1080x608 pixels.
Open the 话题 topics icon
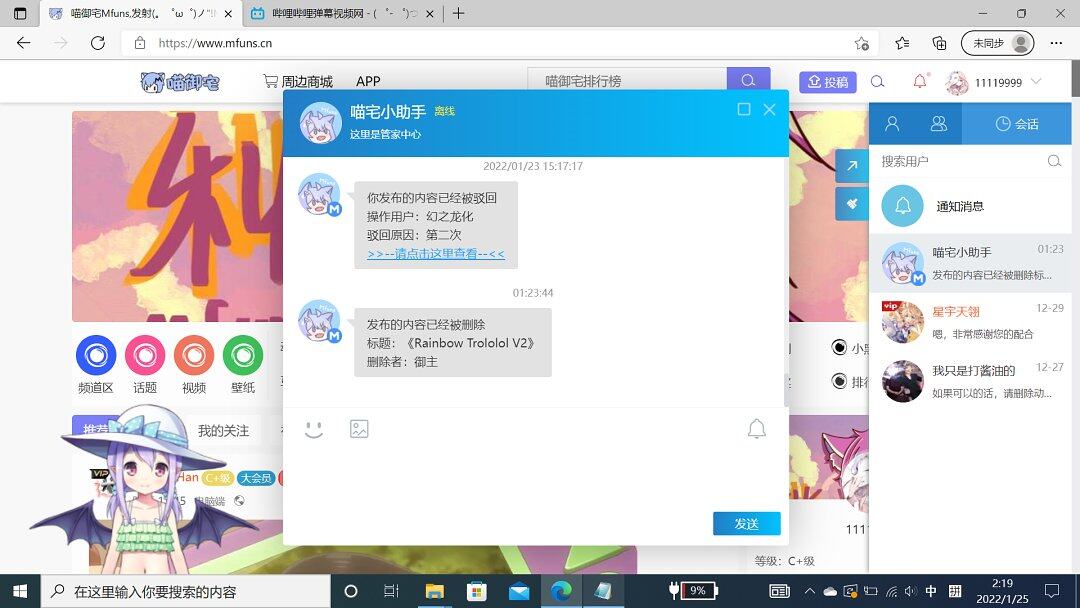(145, 355)
